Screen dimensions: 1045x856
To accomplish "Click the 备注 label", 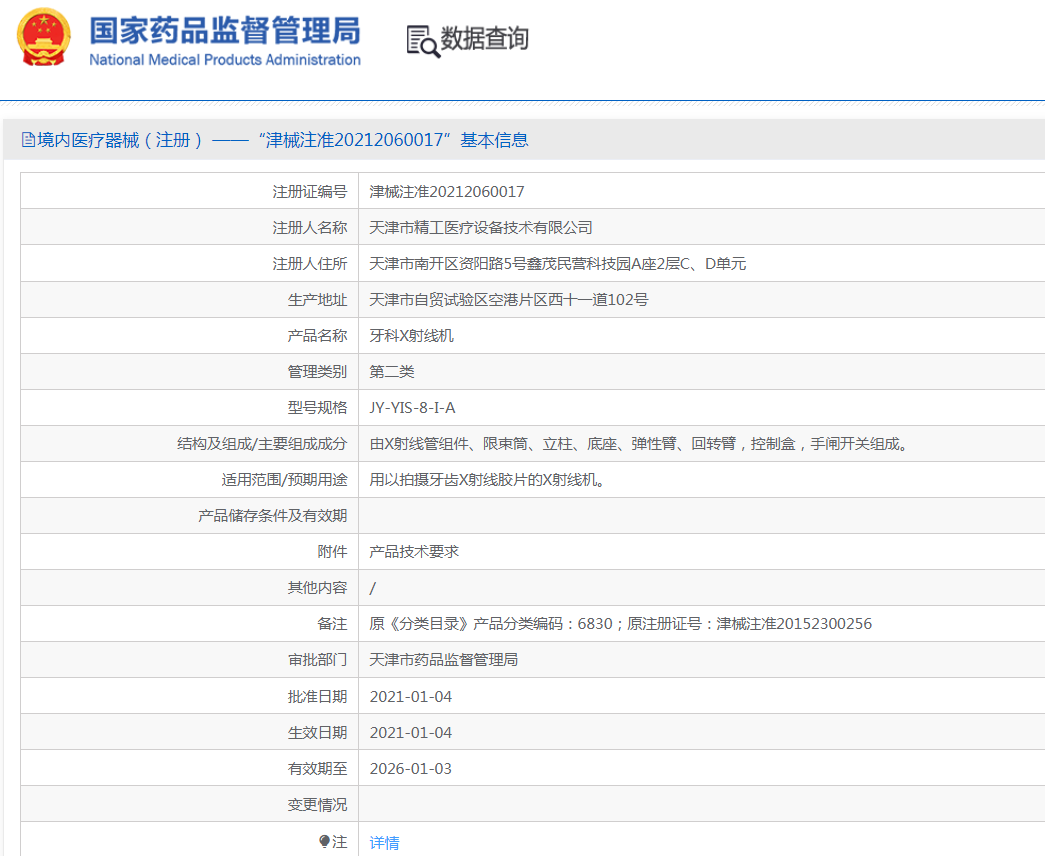I will point(333,624).
